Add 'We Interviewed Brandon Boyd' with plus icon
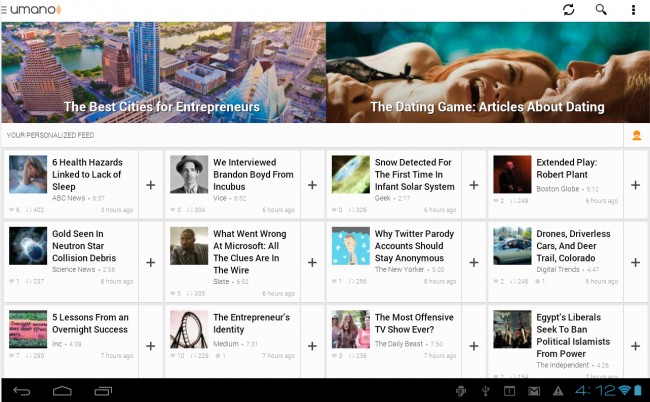Image resolution: width=650 pixels, height=402 pixels. pos(313,185)
